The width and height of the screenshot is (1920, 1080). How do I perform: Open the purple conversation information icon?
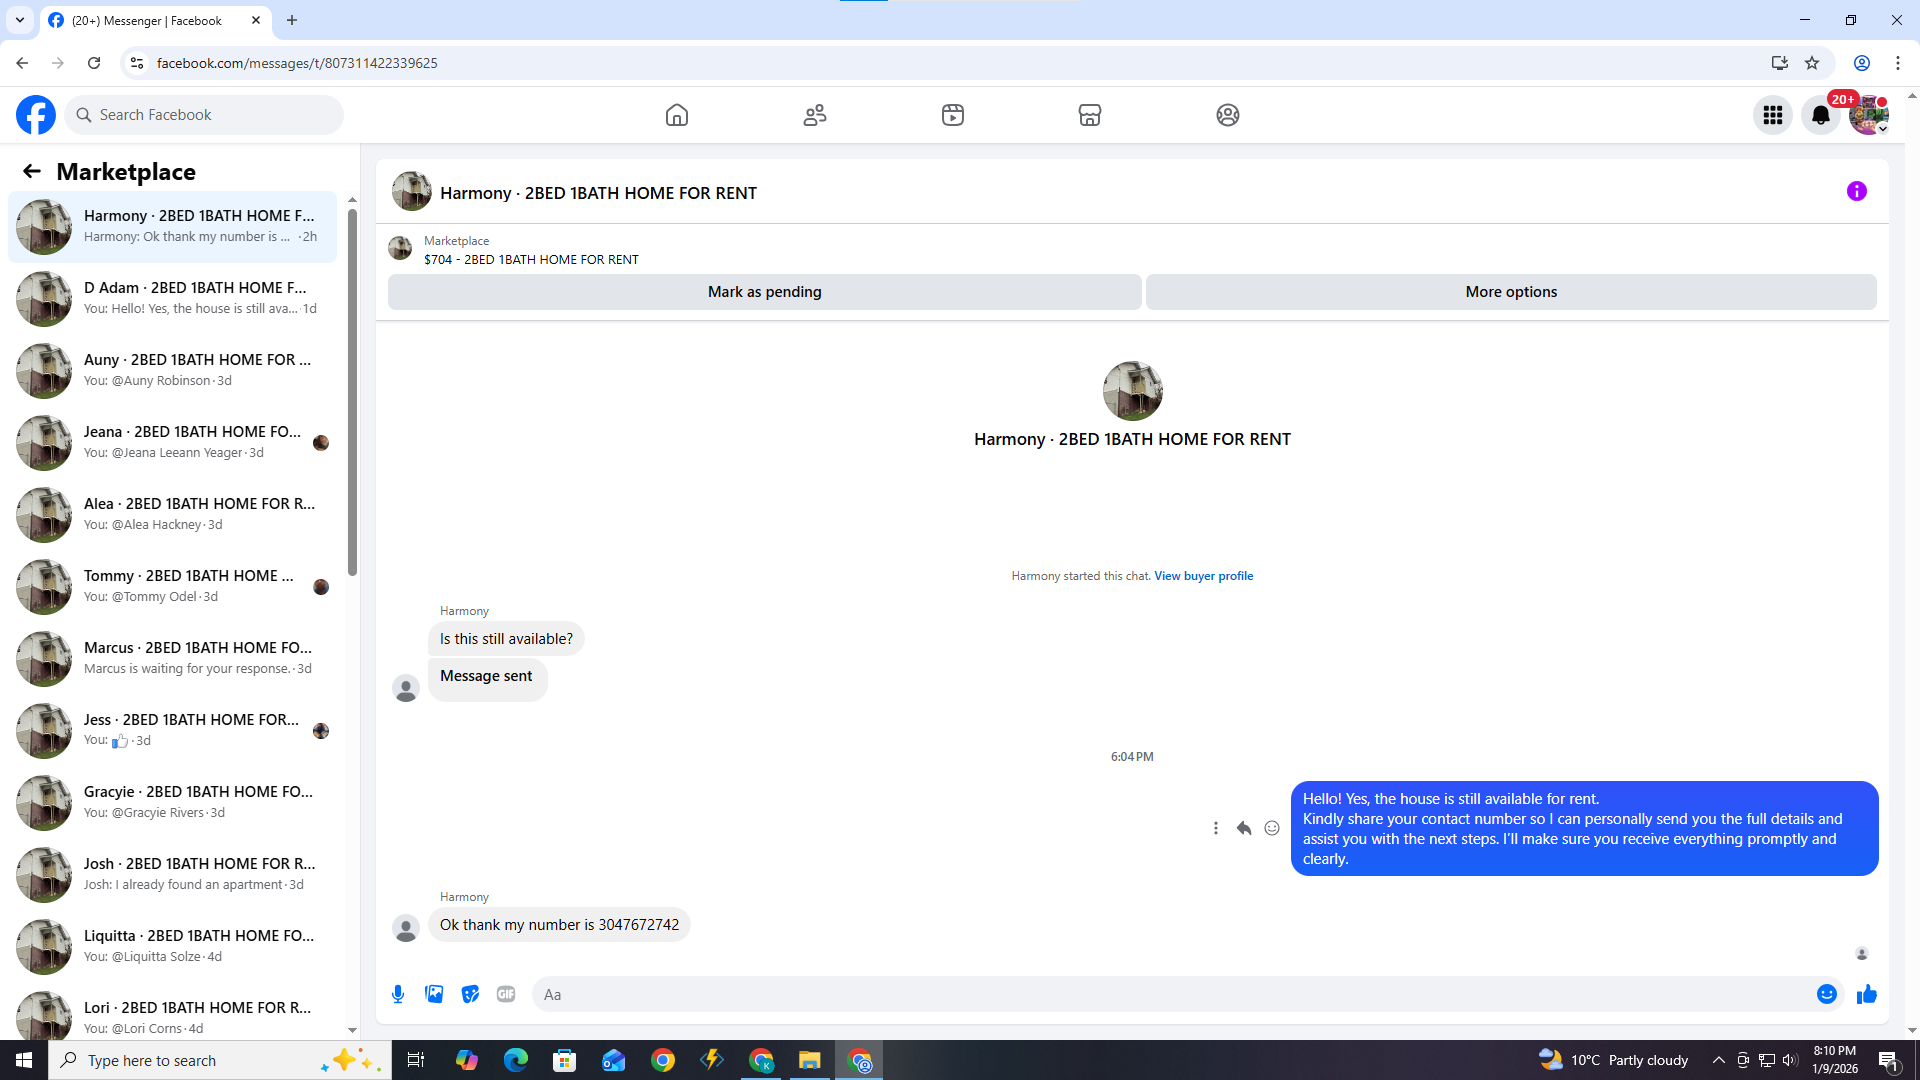tap(1856, 191)
